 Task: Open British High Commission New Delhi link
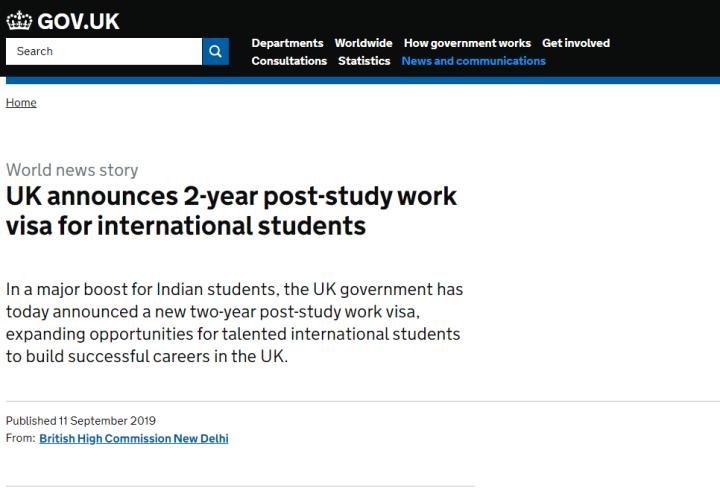(x=134, y=439)
